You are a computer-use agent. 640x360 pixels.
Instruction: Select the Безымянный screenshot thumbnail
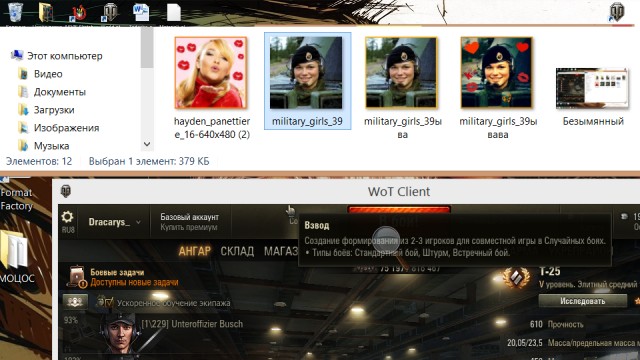[592, 88]
